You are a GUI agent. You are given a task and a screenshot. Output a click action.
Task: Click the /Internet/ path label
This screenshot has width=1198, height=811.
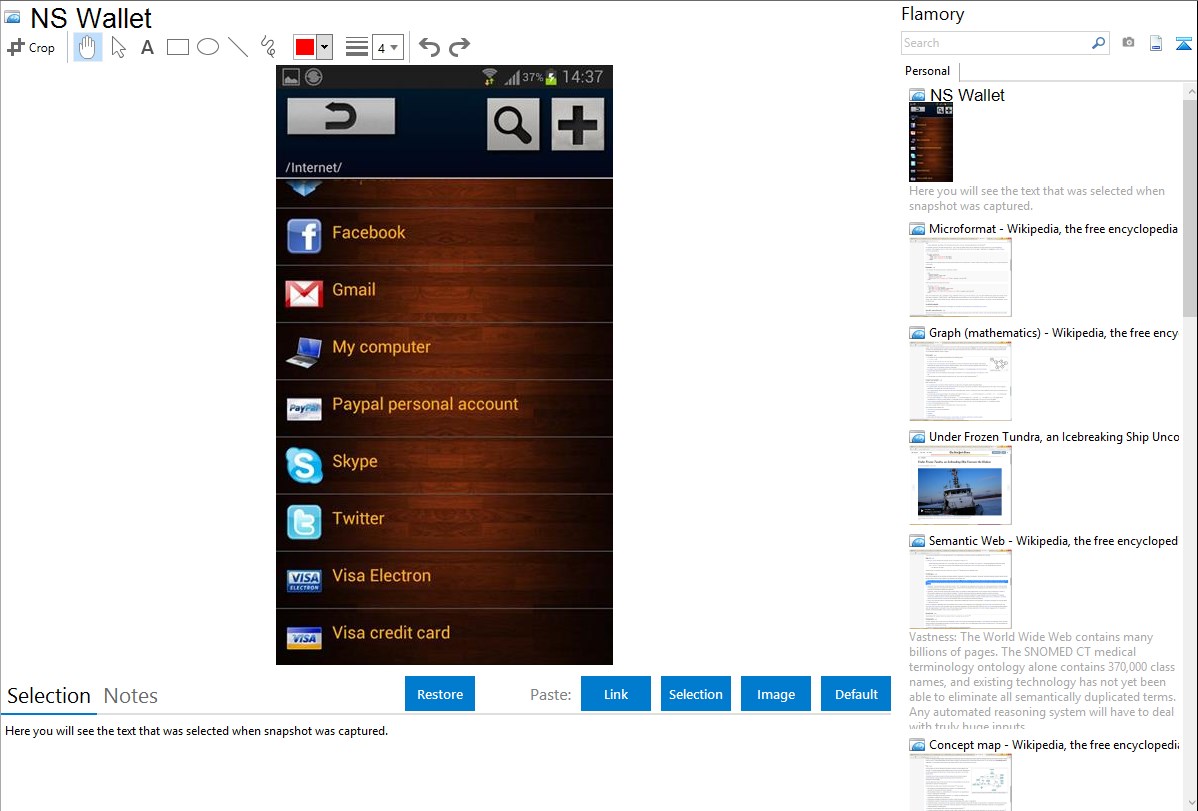click(x=313, y=167)
